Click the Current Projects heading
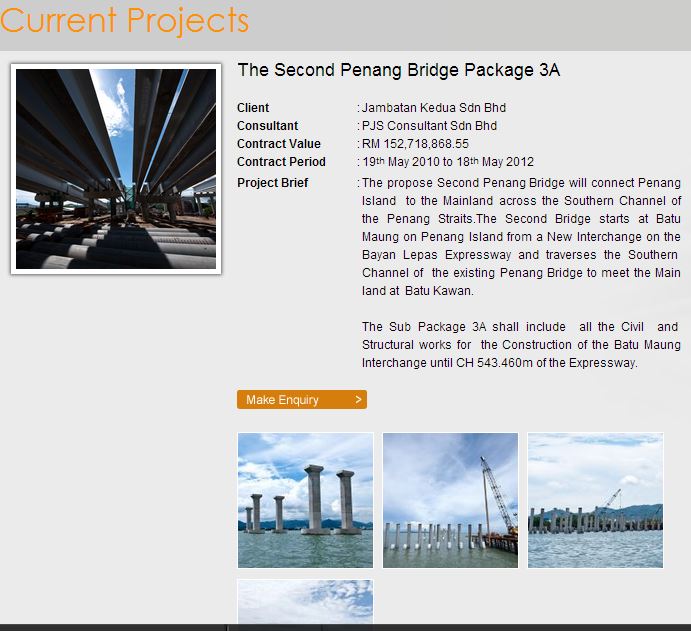Screen dimensions: 691x631 click(x=125, y=20)
